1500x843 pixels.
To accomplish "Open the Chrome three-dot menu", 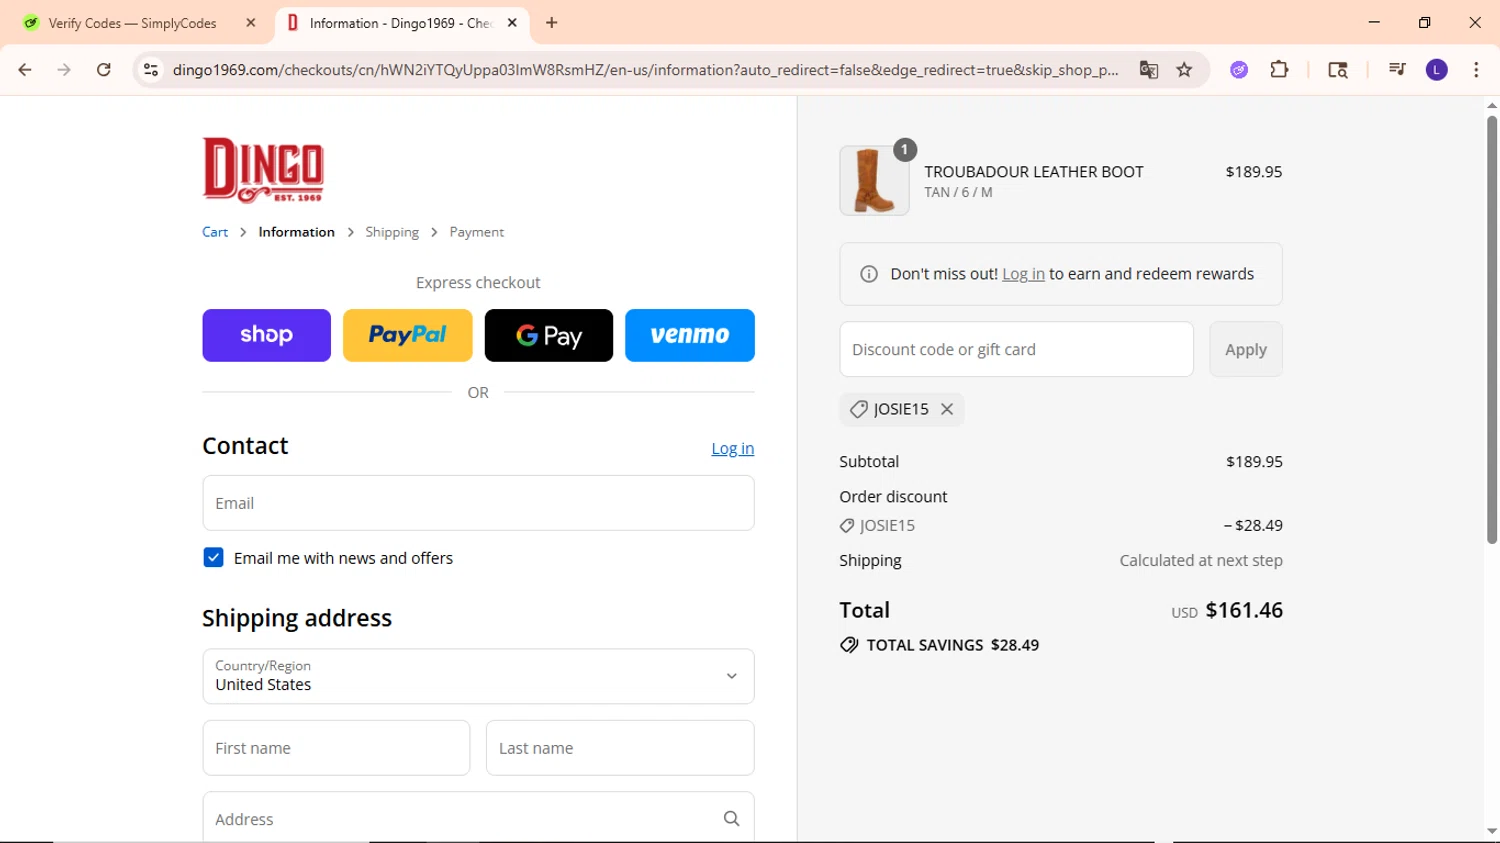I will pyautogui.click(x=1476, y=70).
